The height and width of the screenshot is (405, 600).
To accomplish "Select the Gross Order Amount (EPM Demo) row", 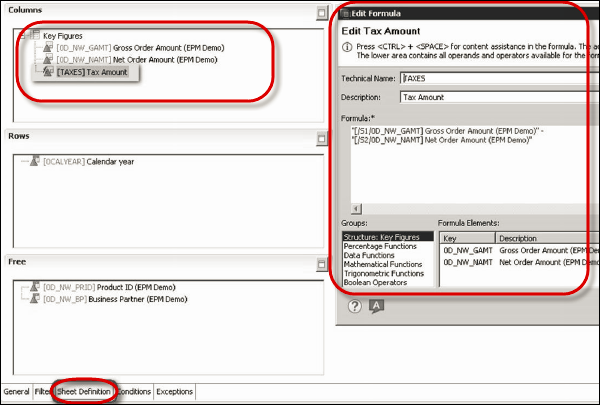I will [x=140, y=48].
